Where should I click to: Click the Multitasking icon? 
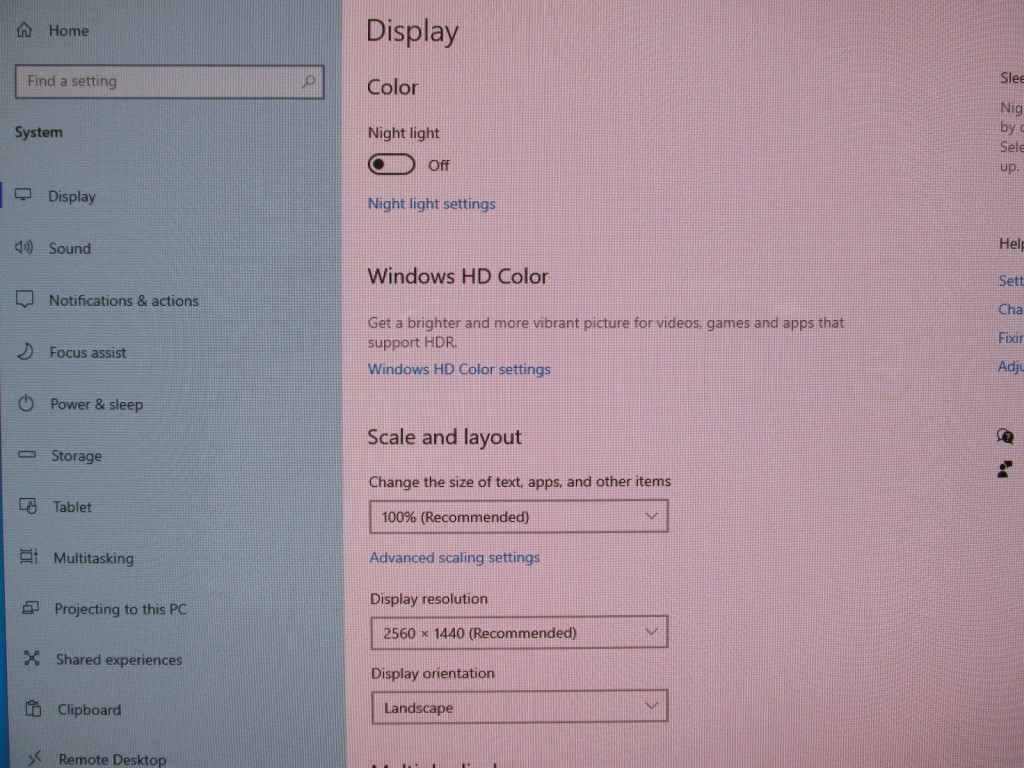pyautogui.click(x=29, y=556)
